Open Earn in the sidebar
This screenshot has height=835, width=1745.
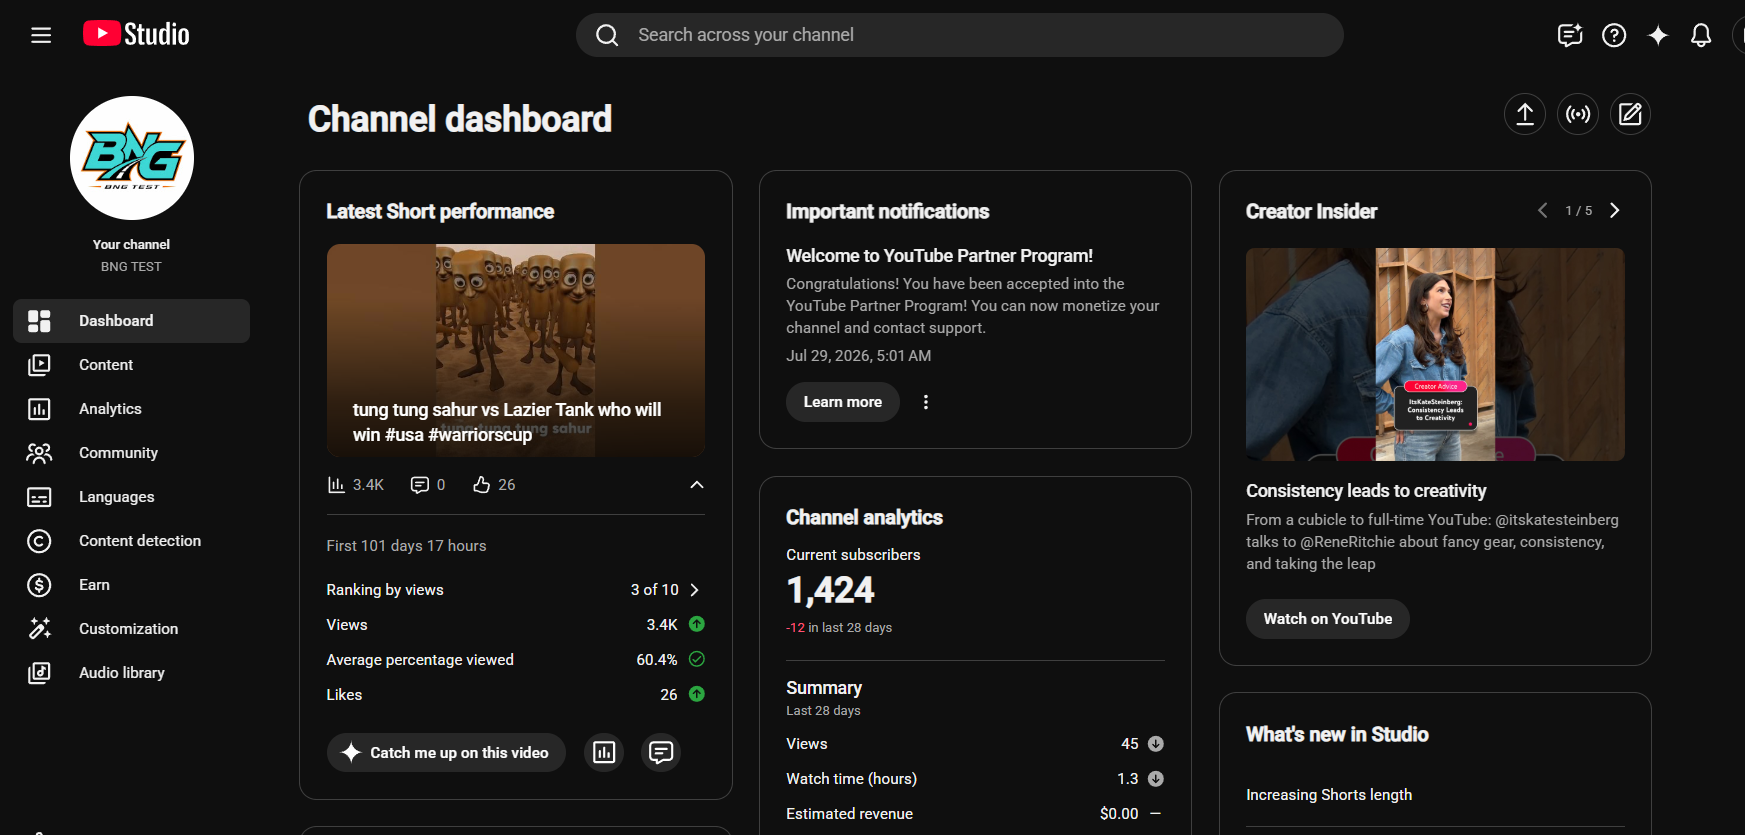click(132, 585)
